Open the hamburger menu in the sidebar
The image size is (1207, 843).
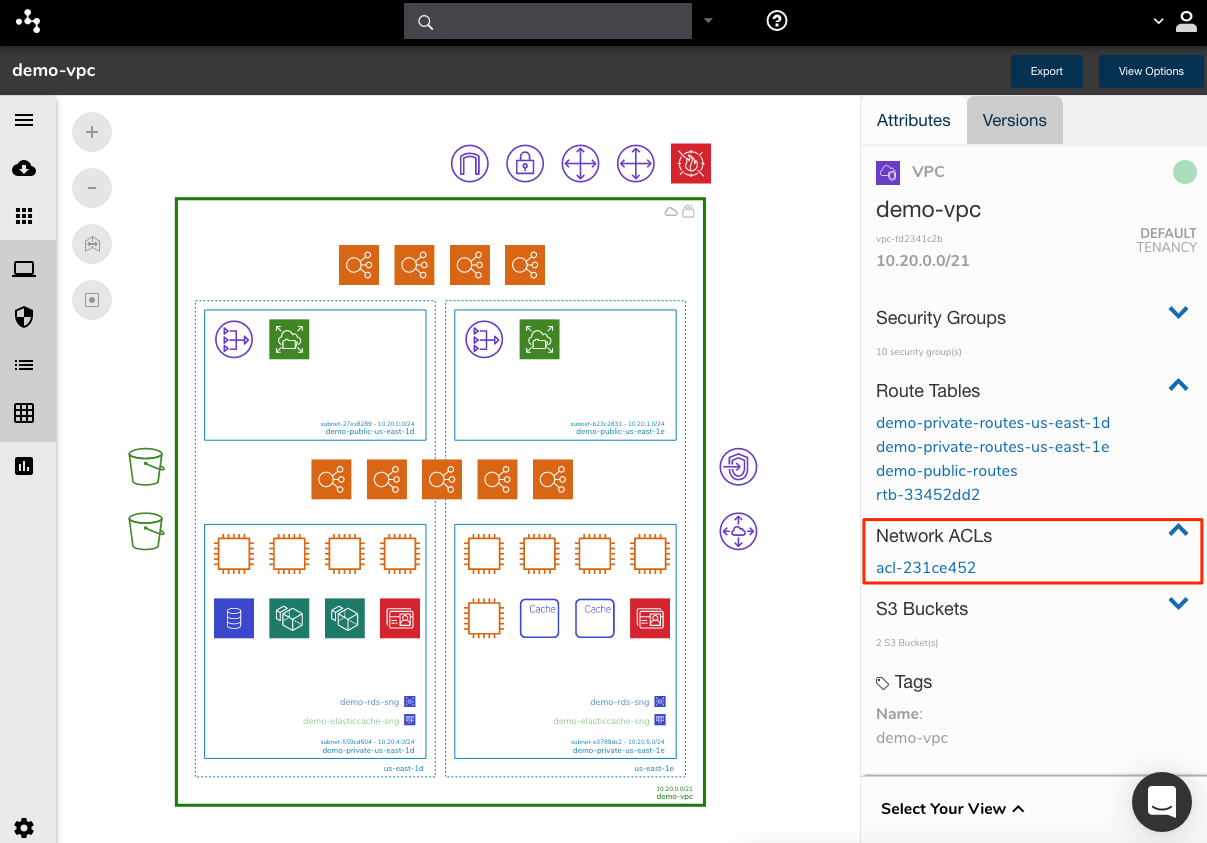click(24, 120)
